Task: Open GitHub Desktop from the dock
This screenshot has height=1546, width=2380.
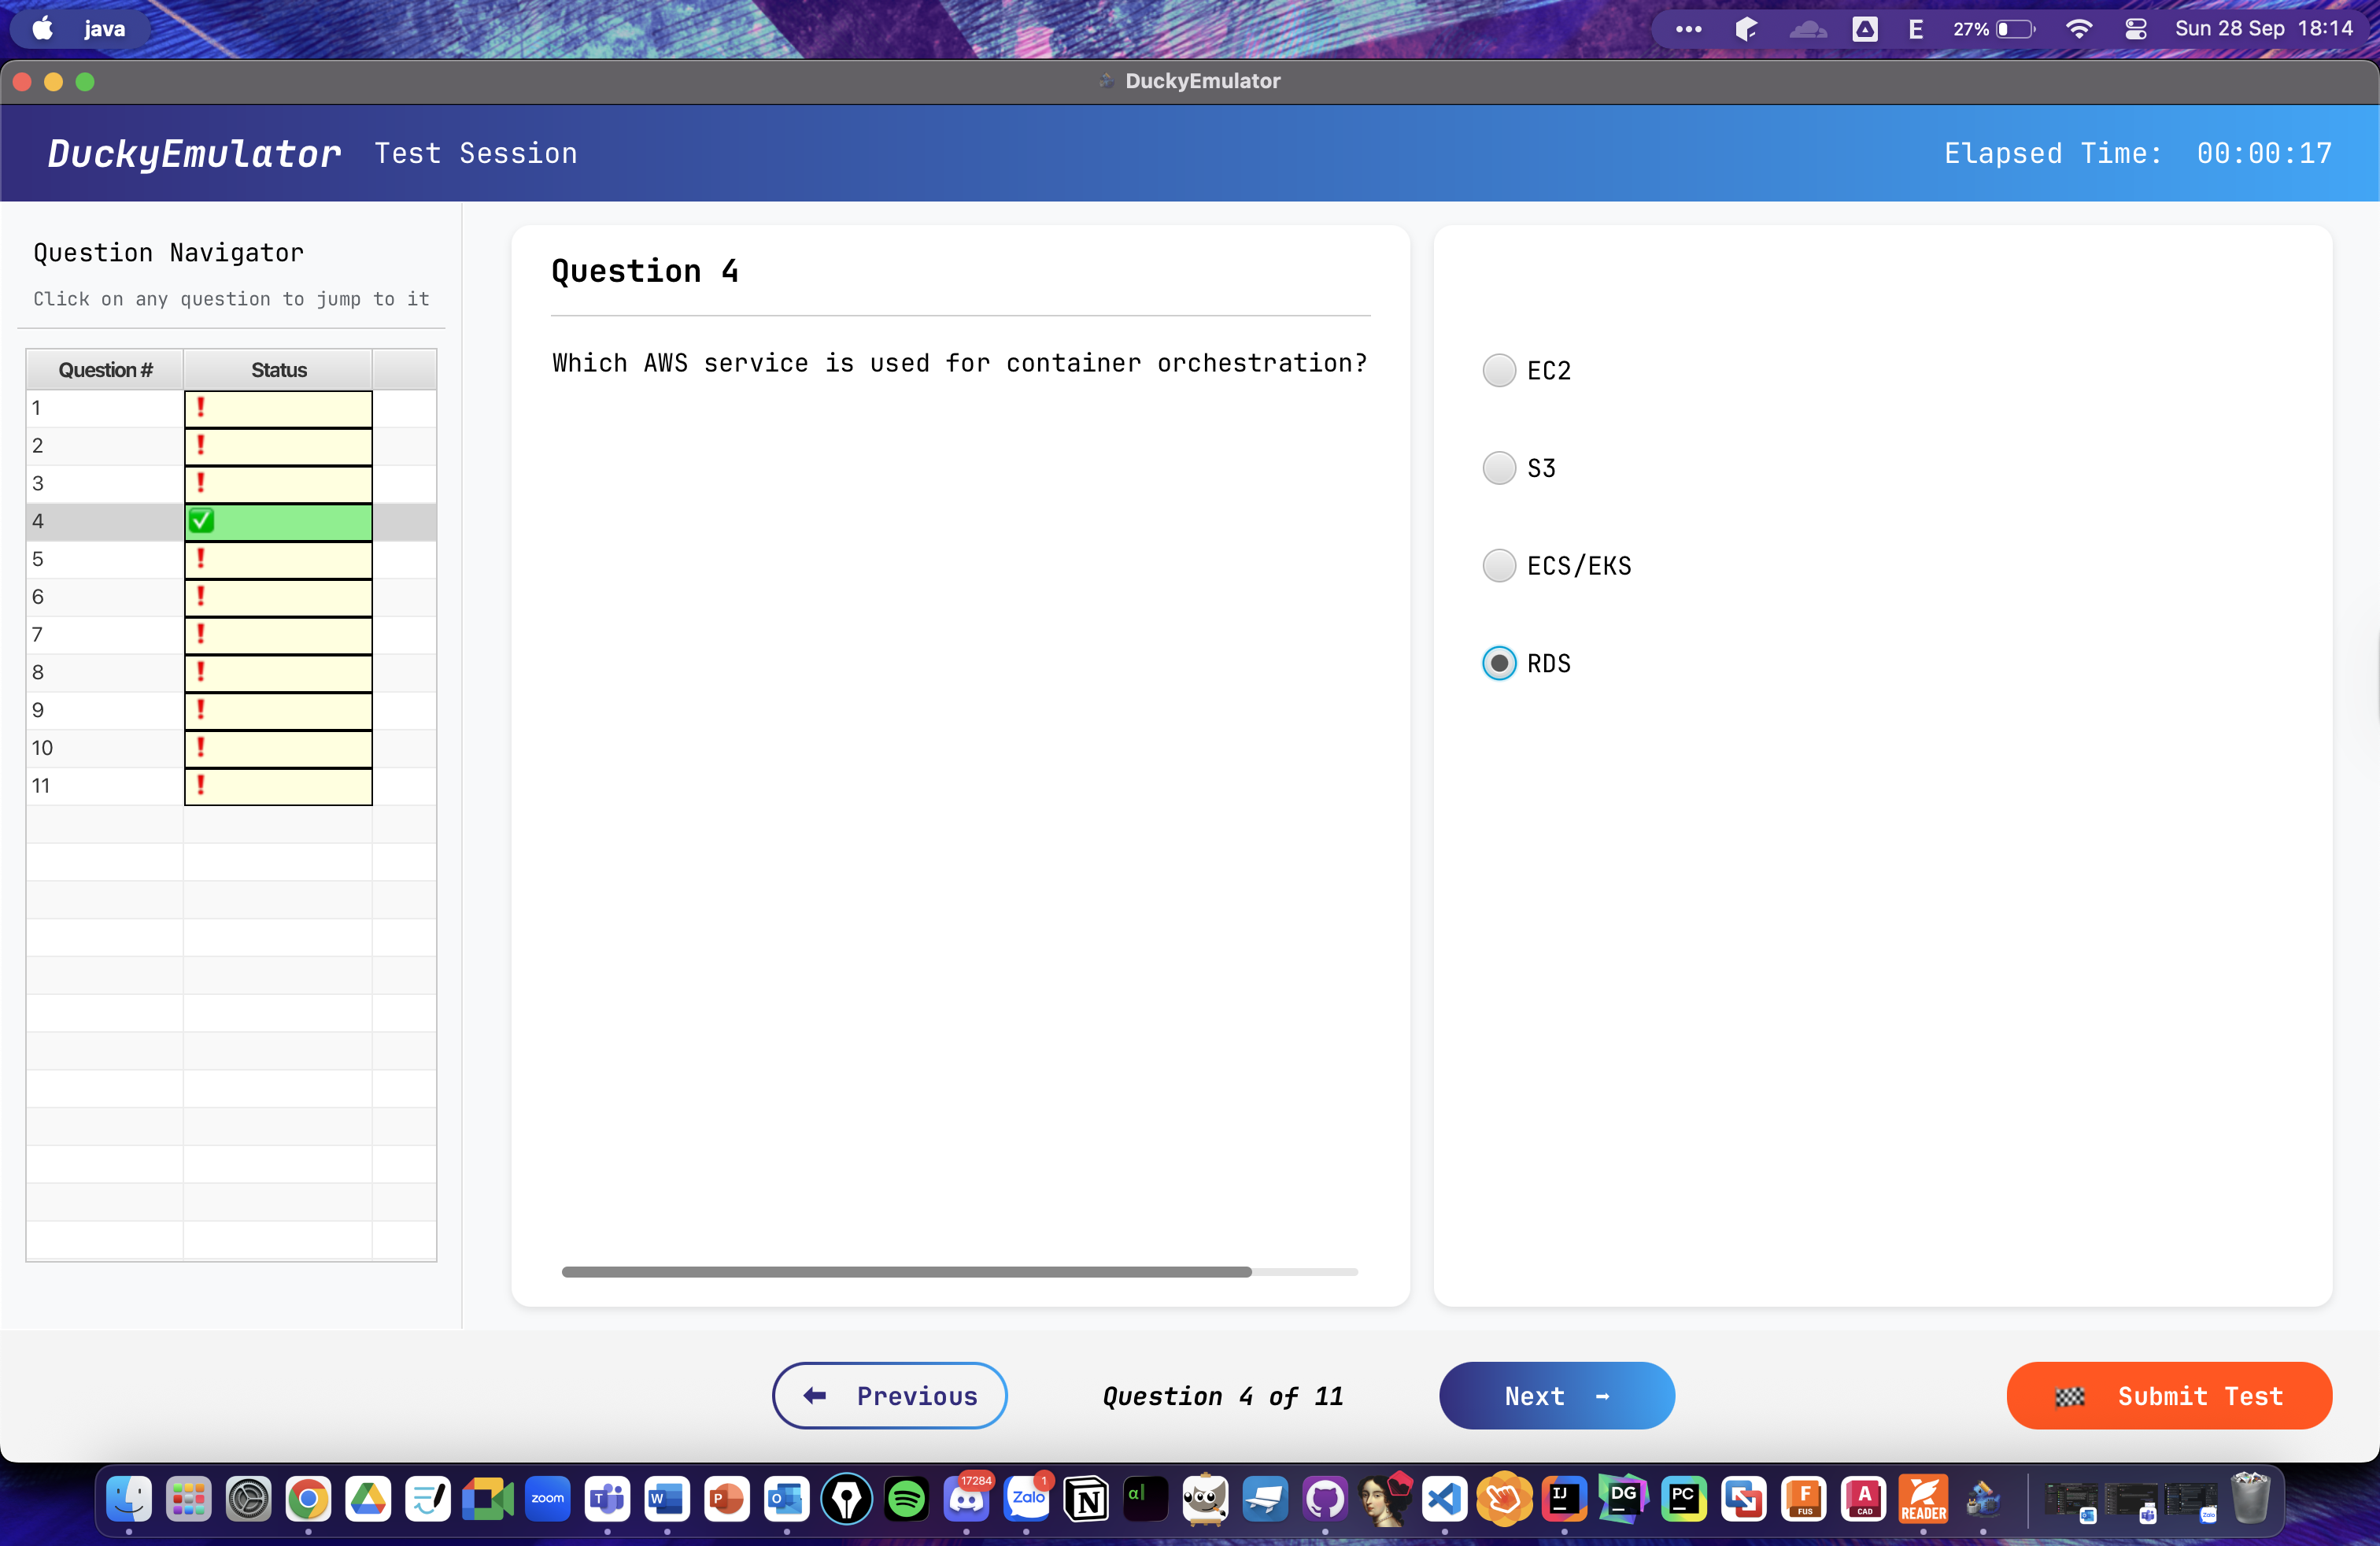Action: point(1325,1499)
